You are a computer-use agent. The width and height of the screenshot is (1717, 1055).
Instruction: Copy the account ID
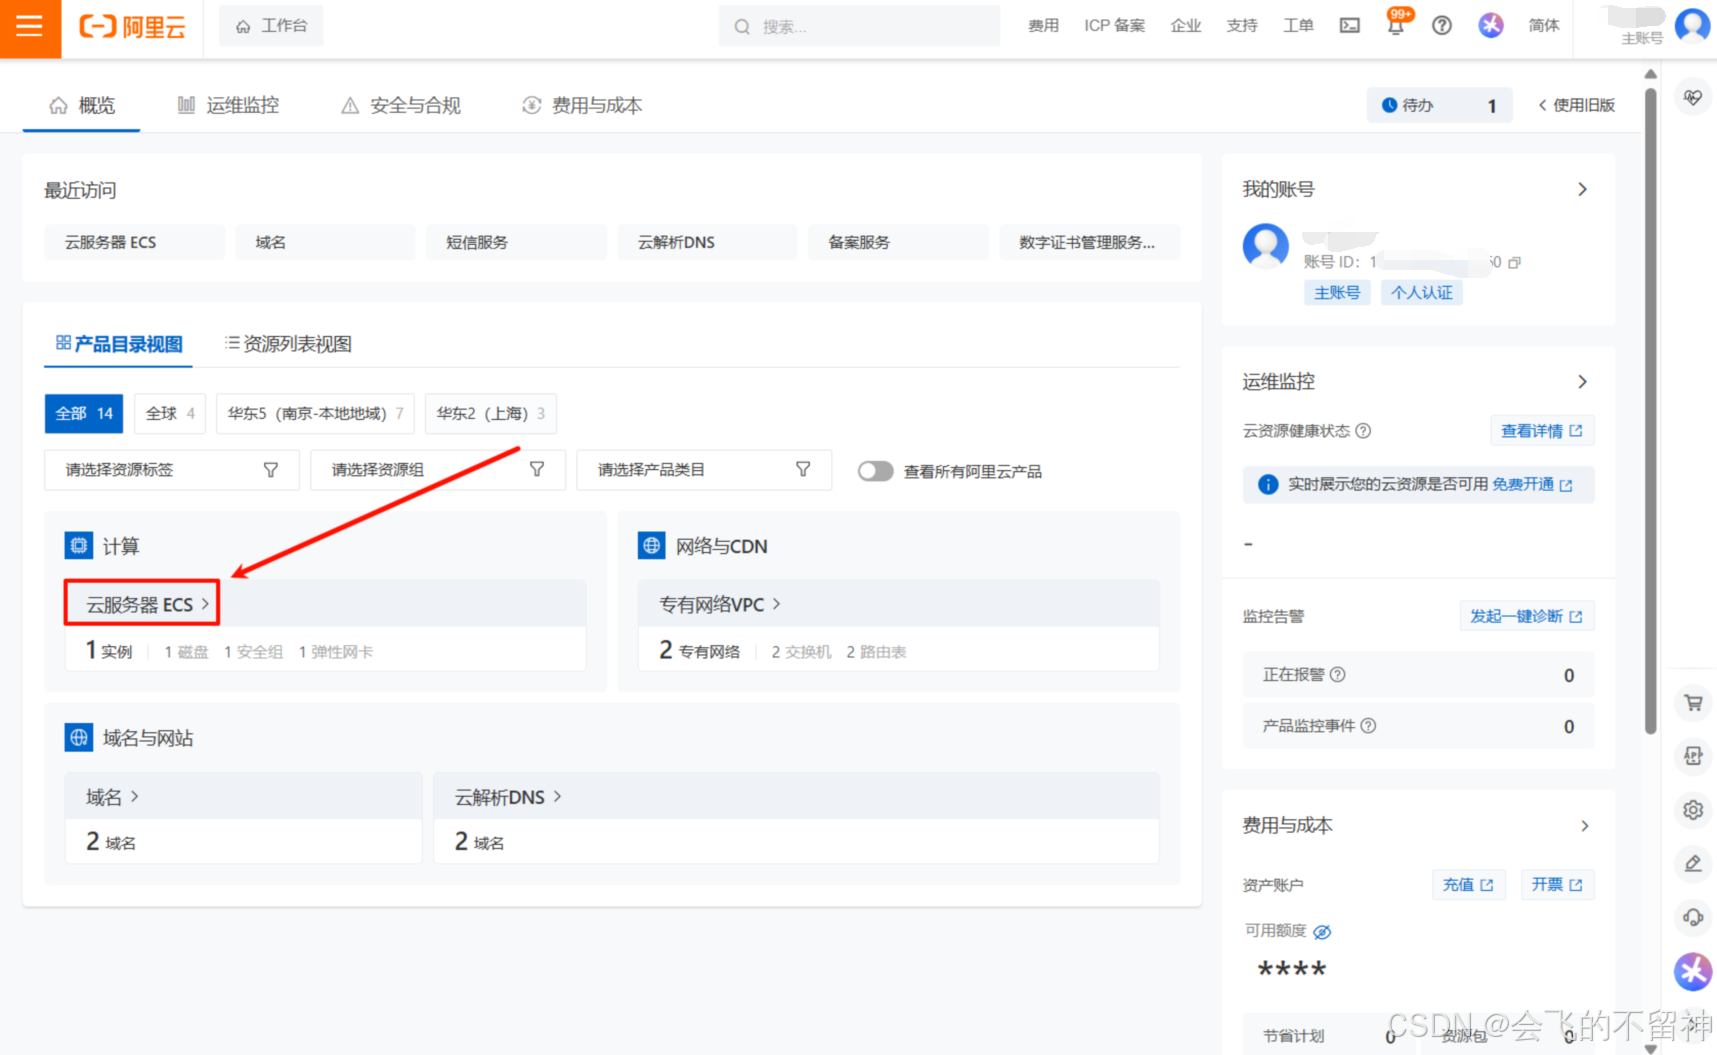pos(1515,262)
